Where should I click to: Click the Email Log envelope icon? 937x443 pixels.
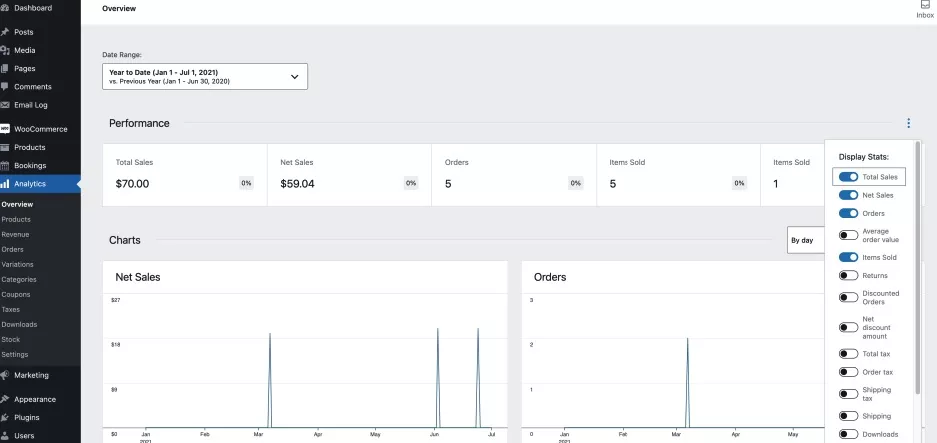pos(4,105)
